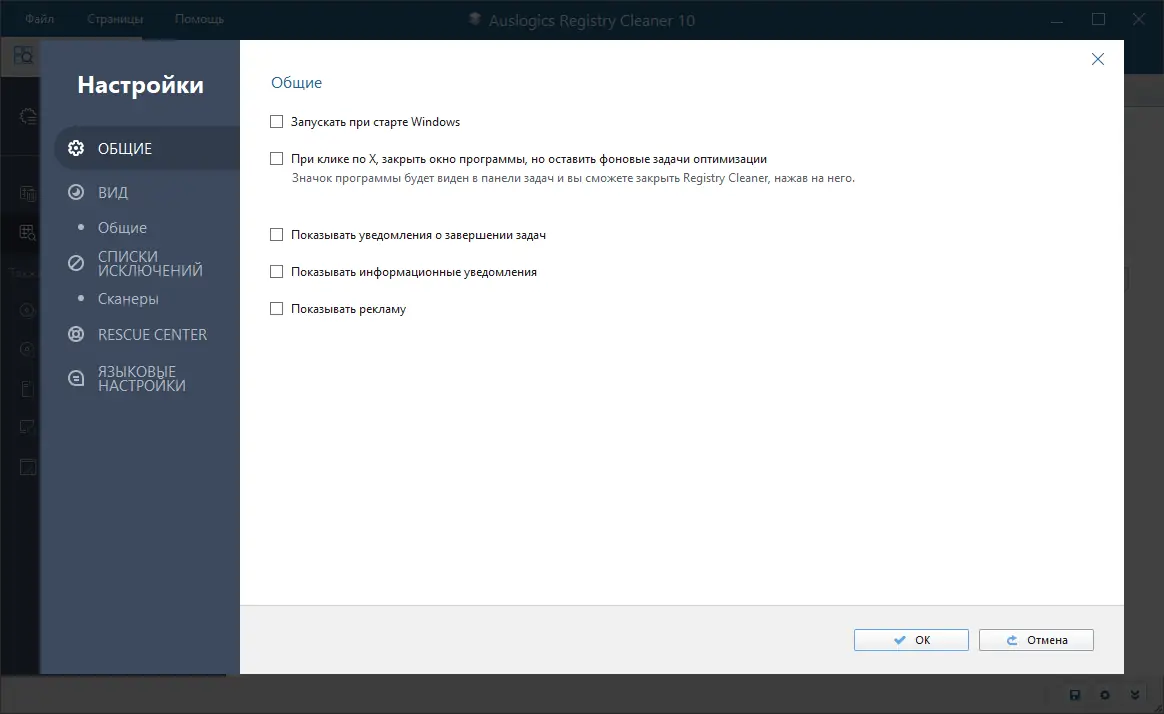
Task: Open the ОБЩИЕ settings section
Action: (x=147, y=148)
